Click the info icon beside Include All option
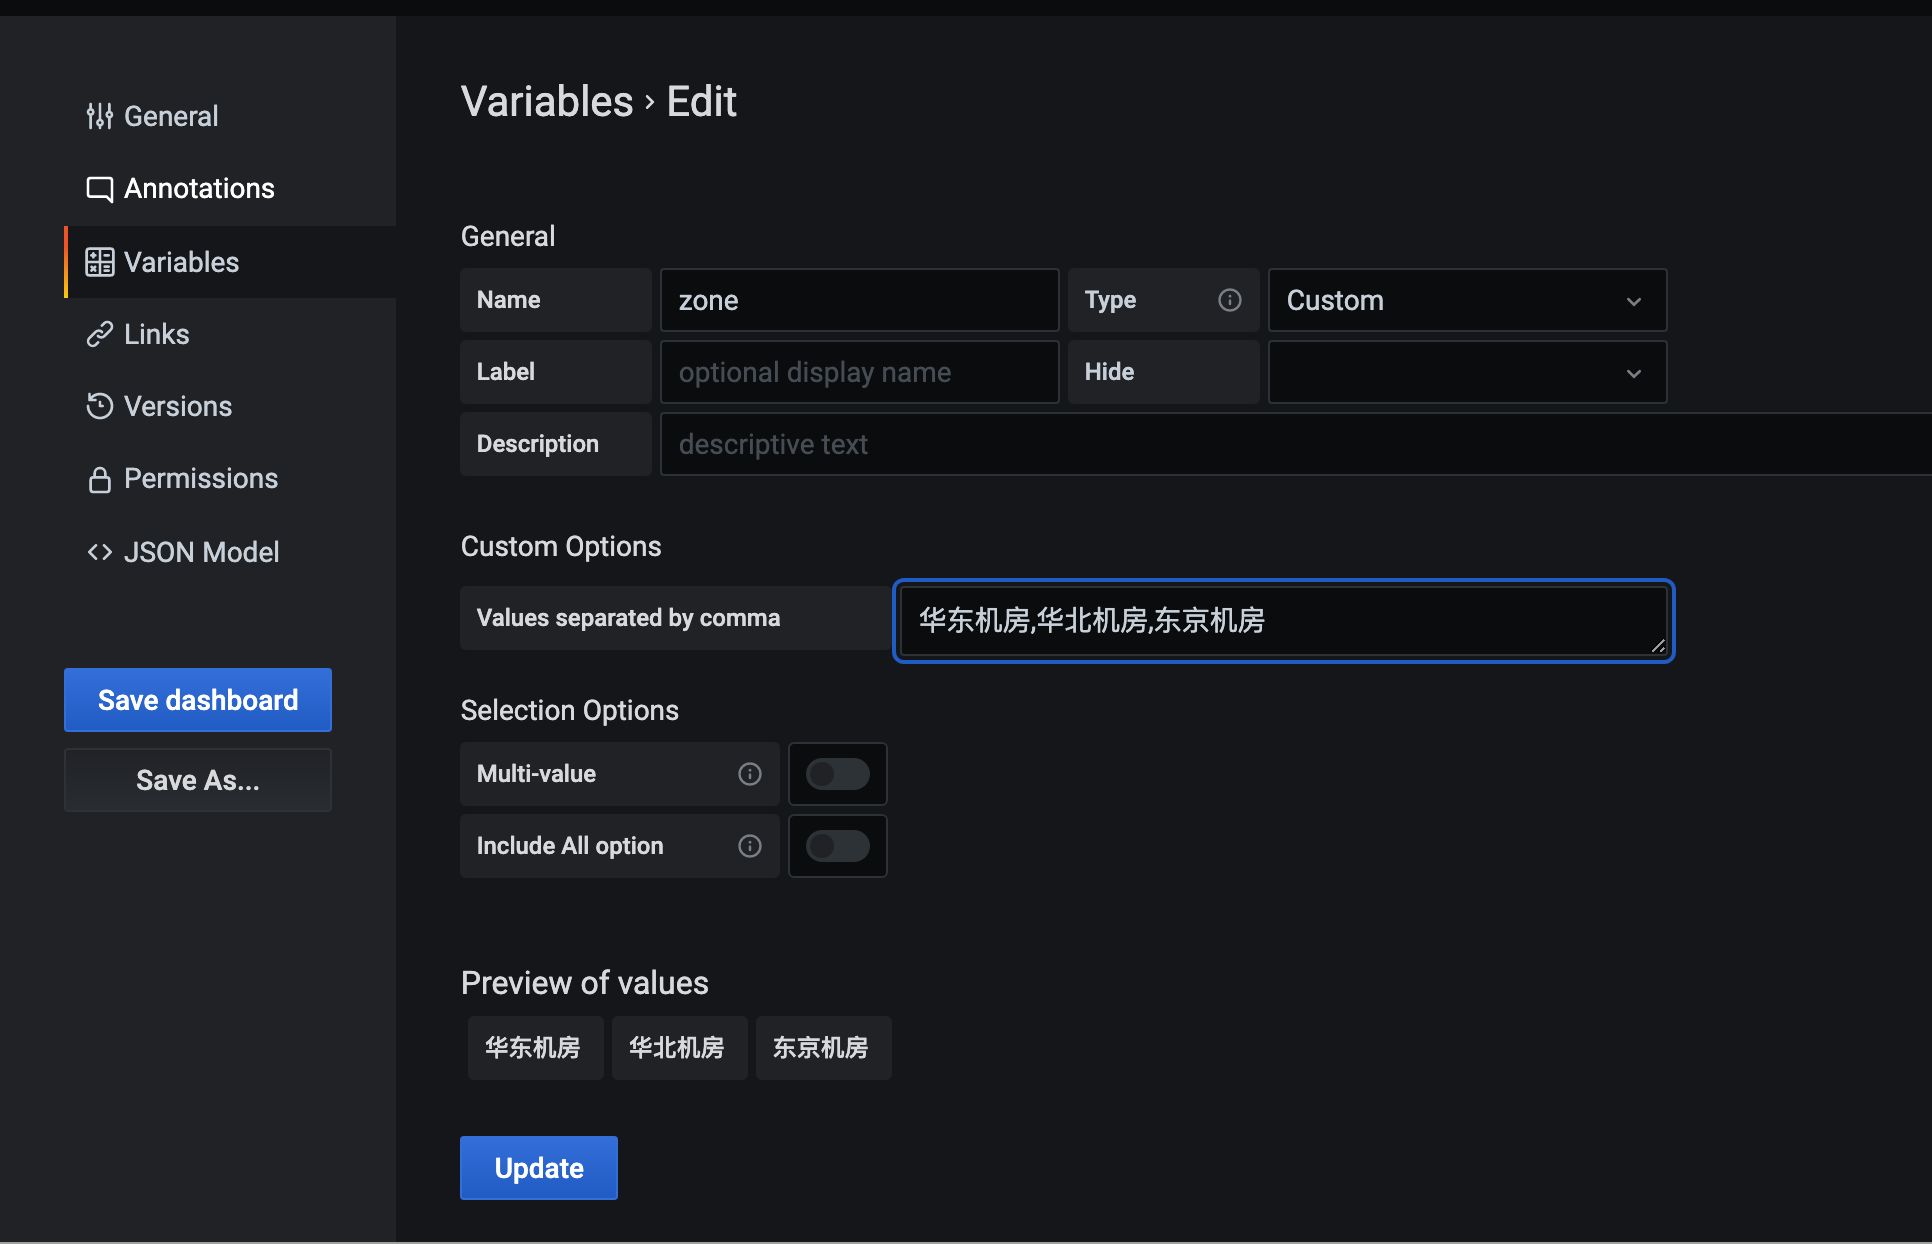1932x1244 pixels. [750, 846]
